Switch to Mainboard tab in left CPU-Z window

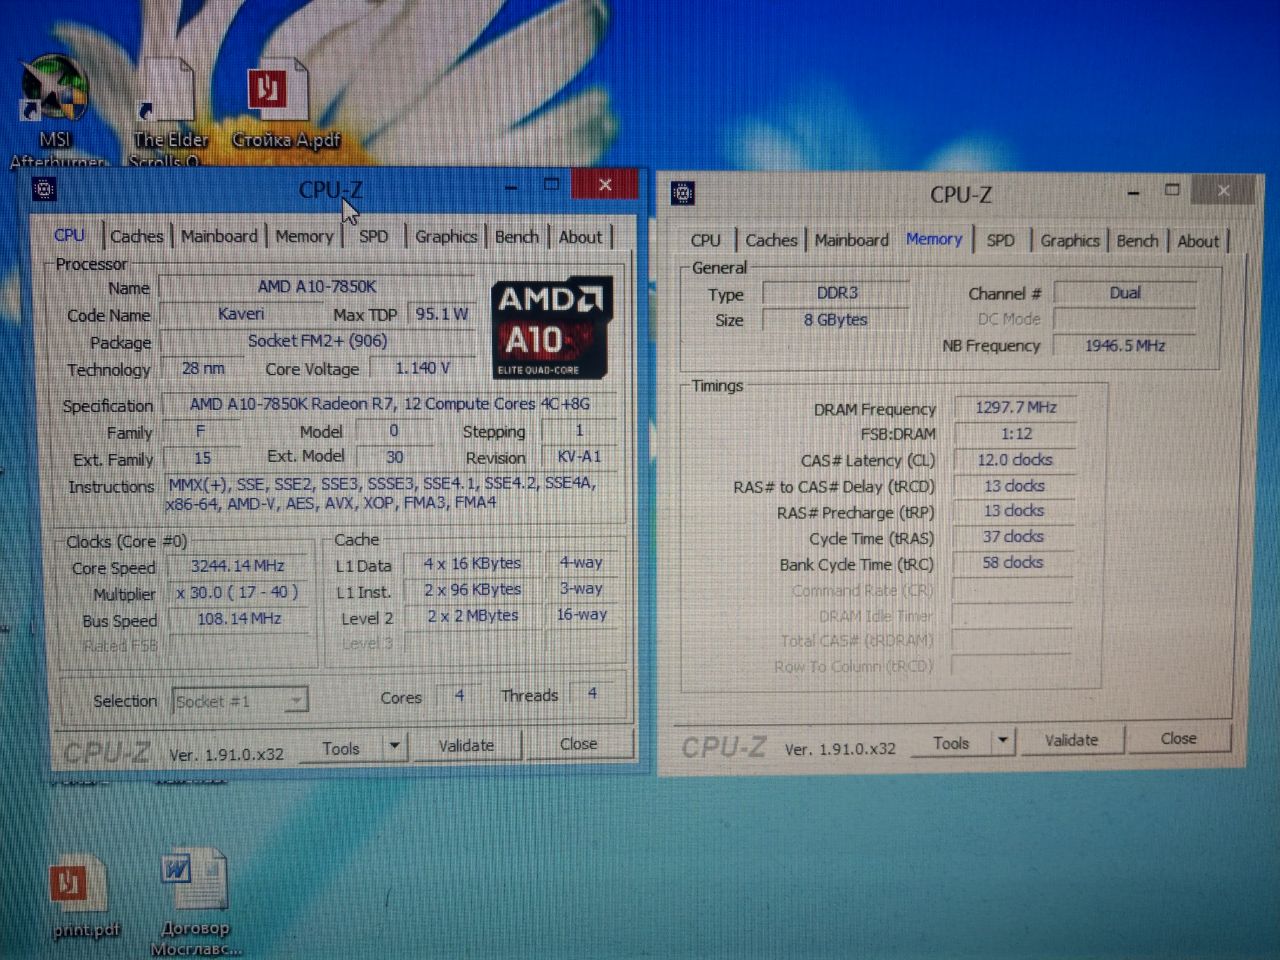219,236
